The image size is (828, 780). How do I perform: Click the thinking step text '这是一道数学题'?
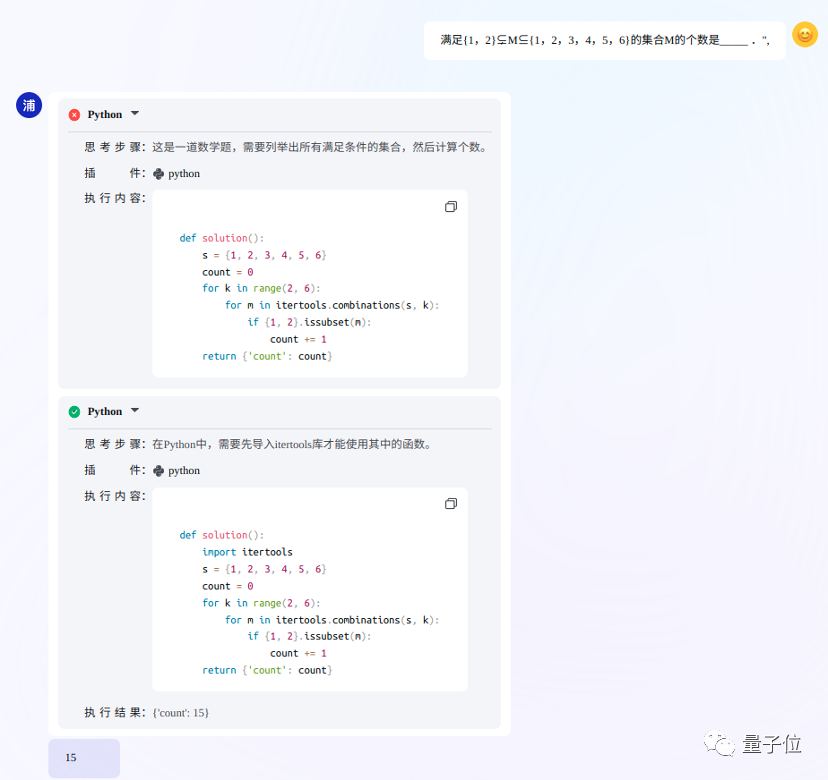(x=319, y=147)
